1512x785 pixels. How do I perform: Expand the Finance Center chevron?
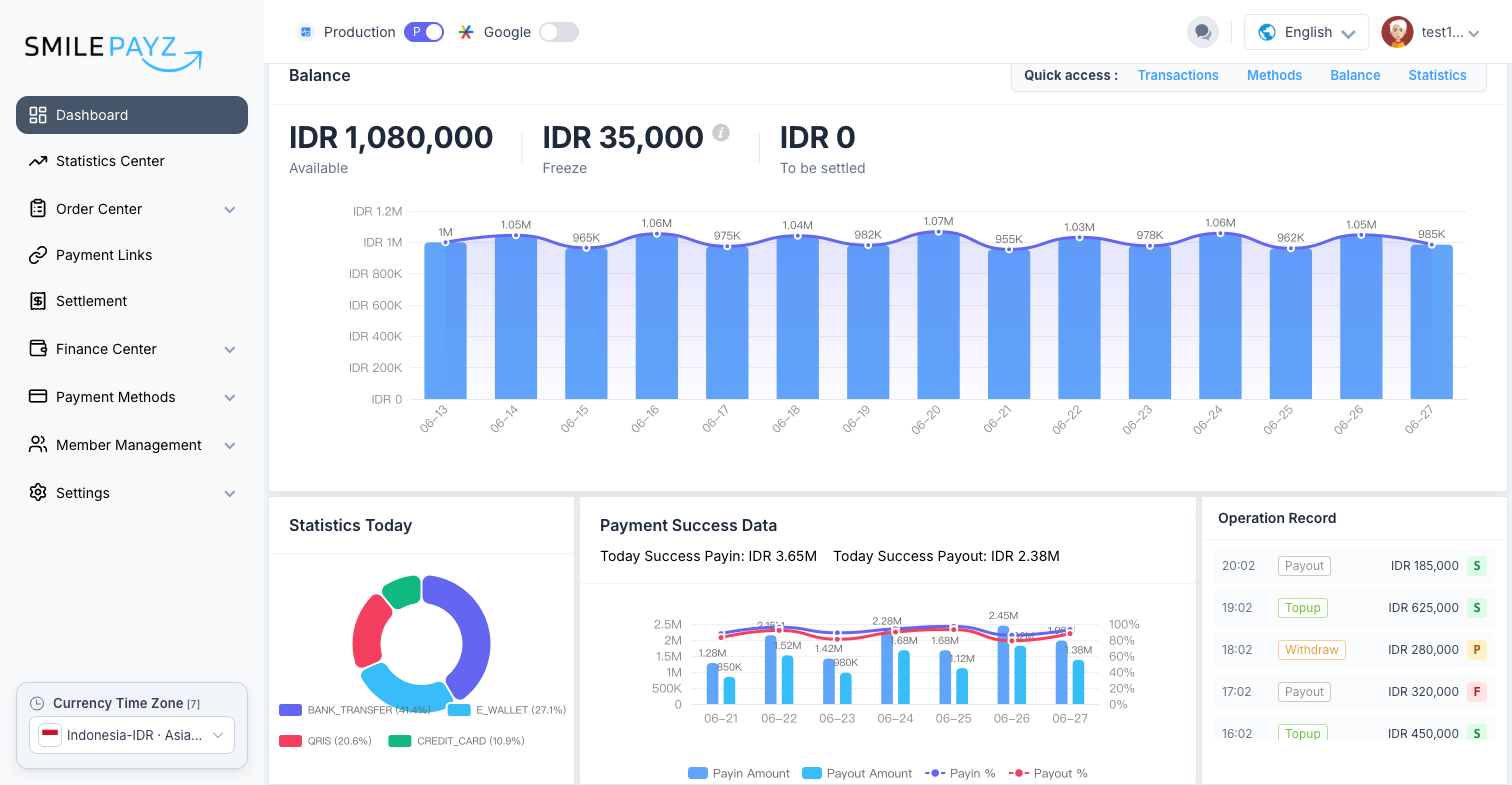(230, 350)
